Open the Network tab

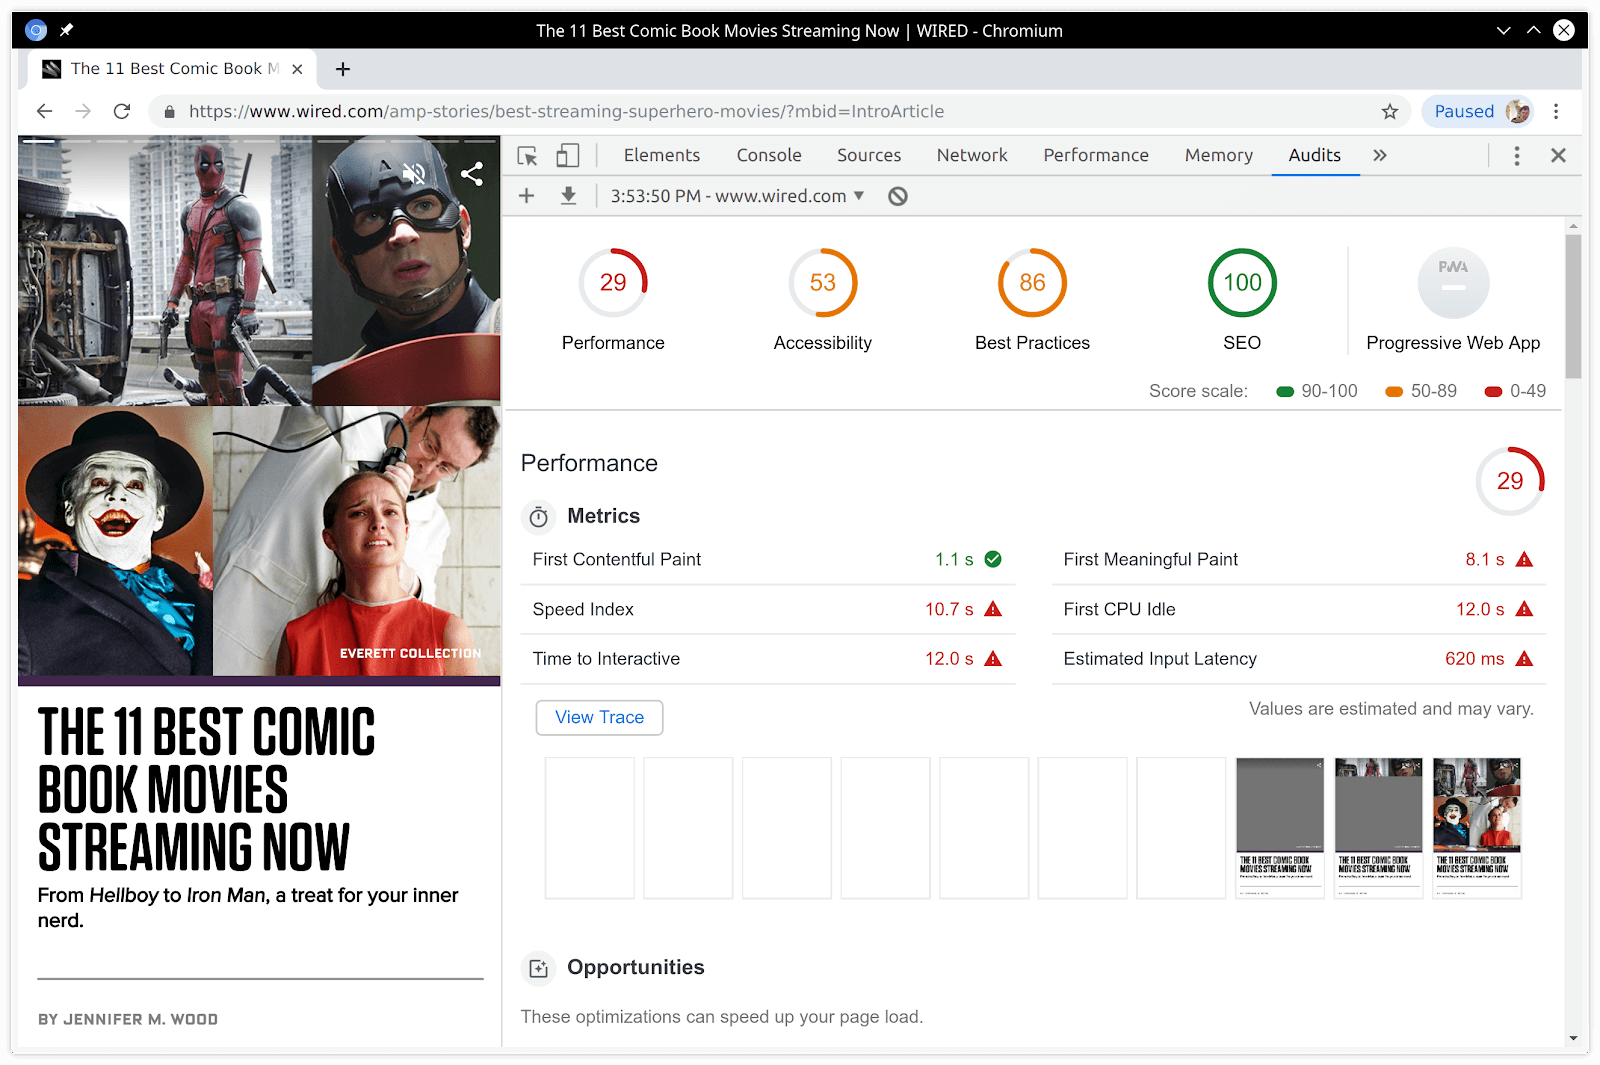(972, 155)
